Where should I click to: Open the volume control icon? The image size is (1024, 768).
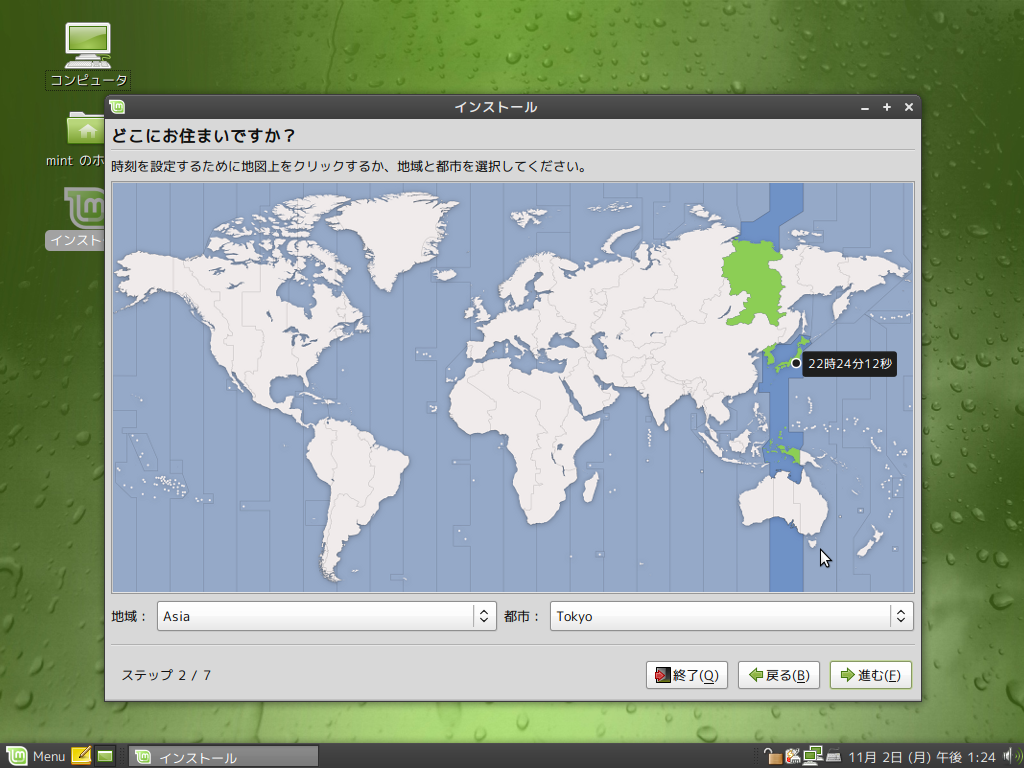[1013, 756]
